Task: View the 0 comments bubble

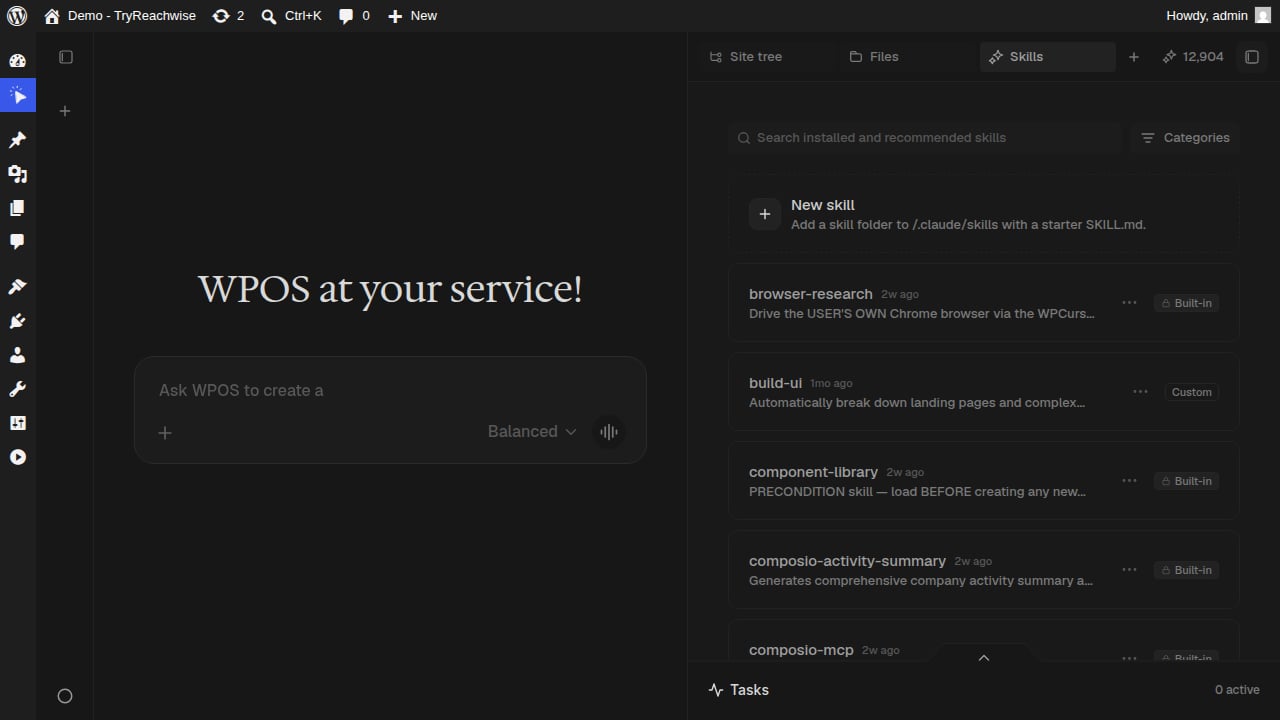Action: pyautogui.click(x=354, y=16)
